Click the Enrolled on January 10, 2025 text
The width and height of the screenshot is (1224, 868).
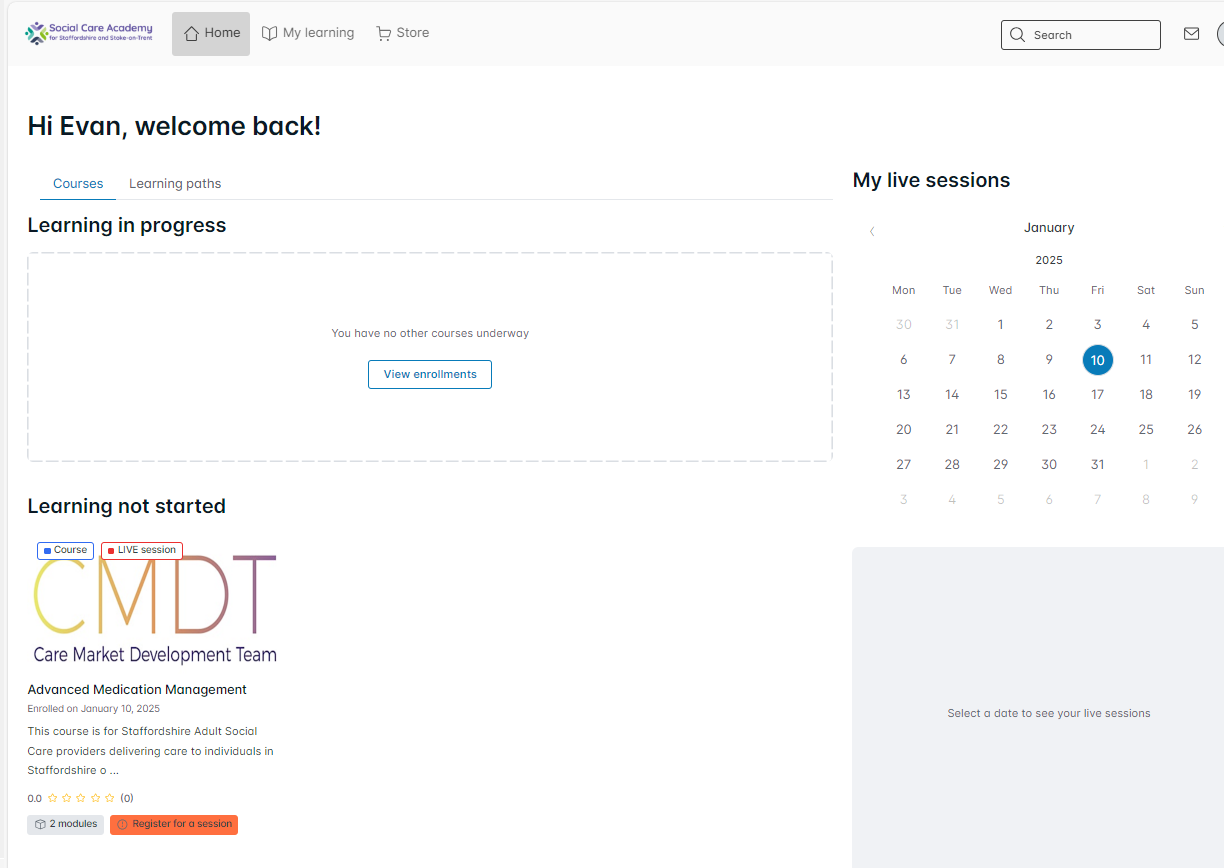click(93, 709)
